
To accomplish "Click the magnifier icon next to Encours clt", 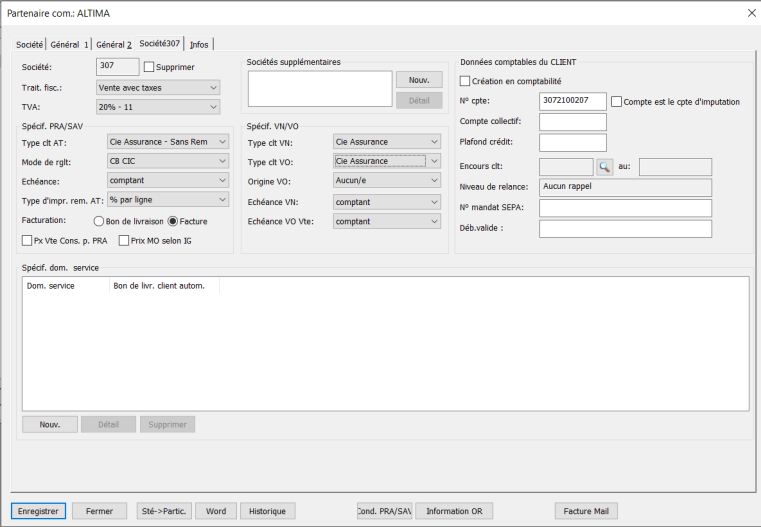I will [x=604, y=167].
